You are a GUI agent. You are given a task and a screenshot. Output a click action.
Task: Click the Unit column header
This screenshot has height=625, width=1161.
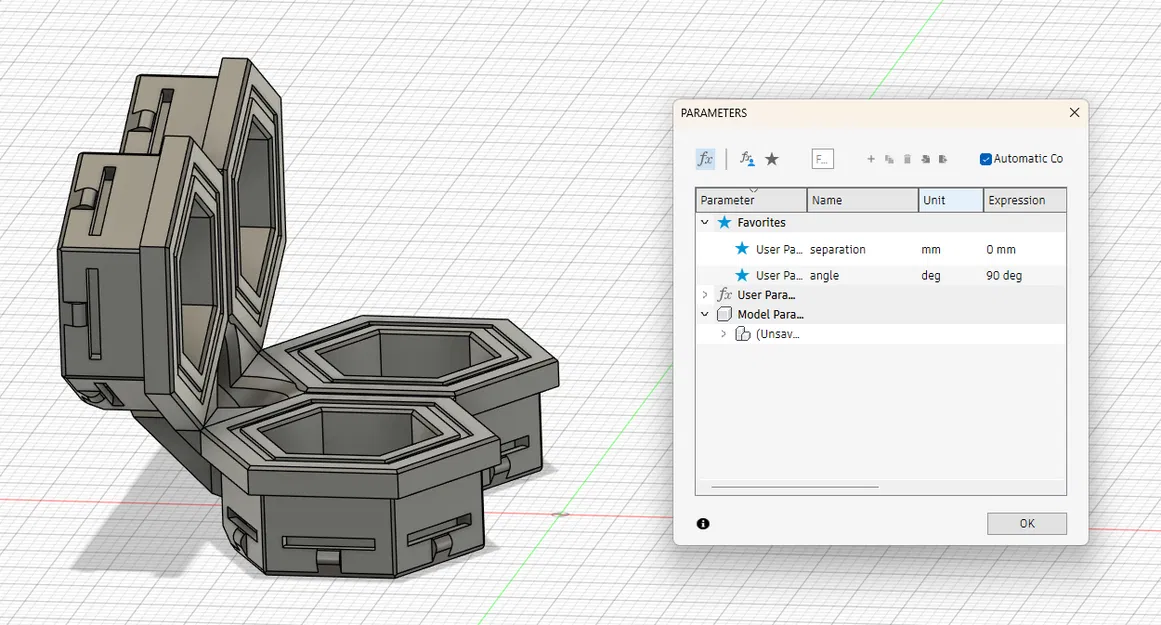point(933,200)
